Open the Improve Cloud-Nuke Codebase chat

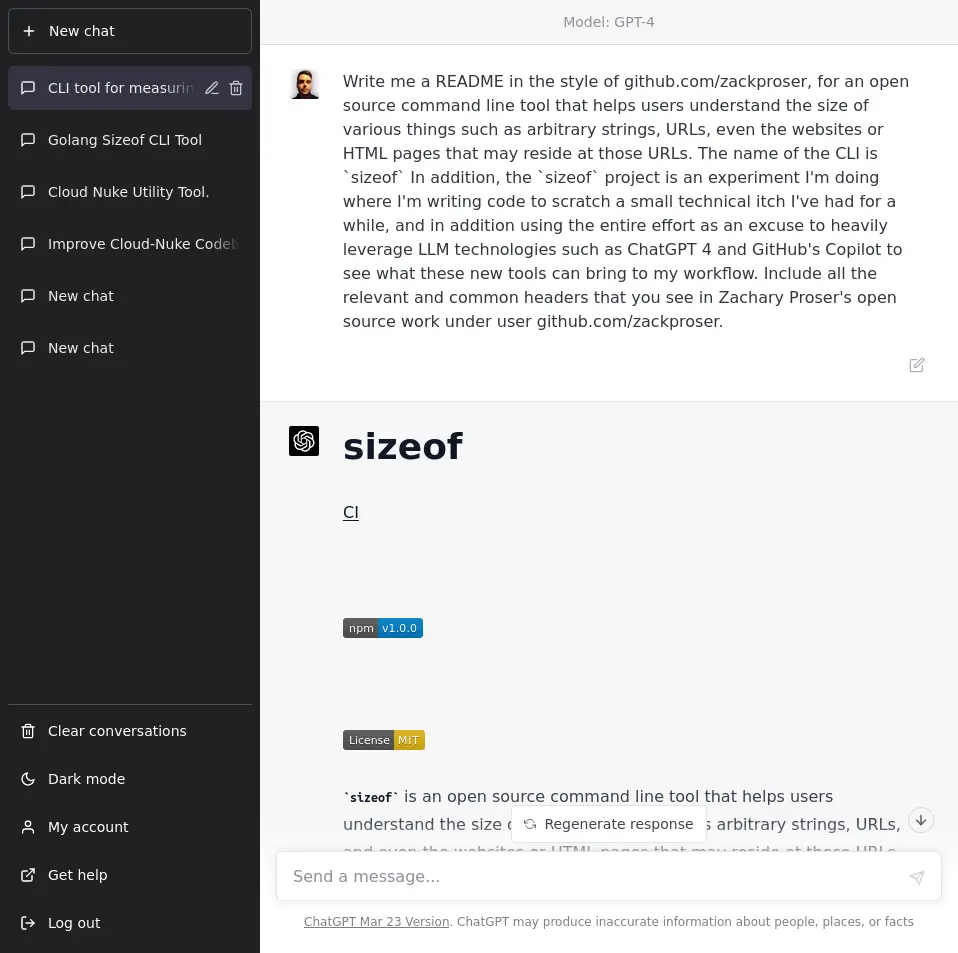pyautogui.click(x=140, y=244)
